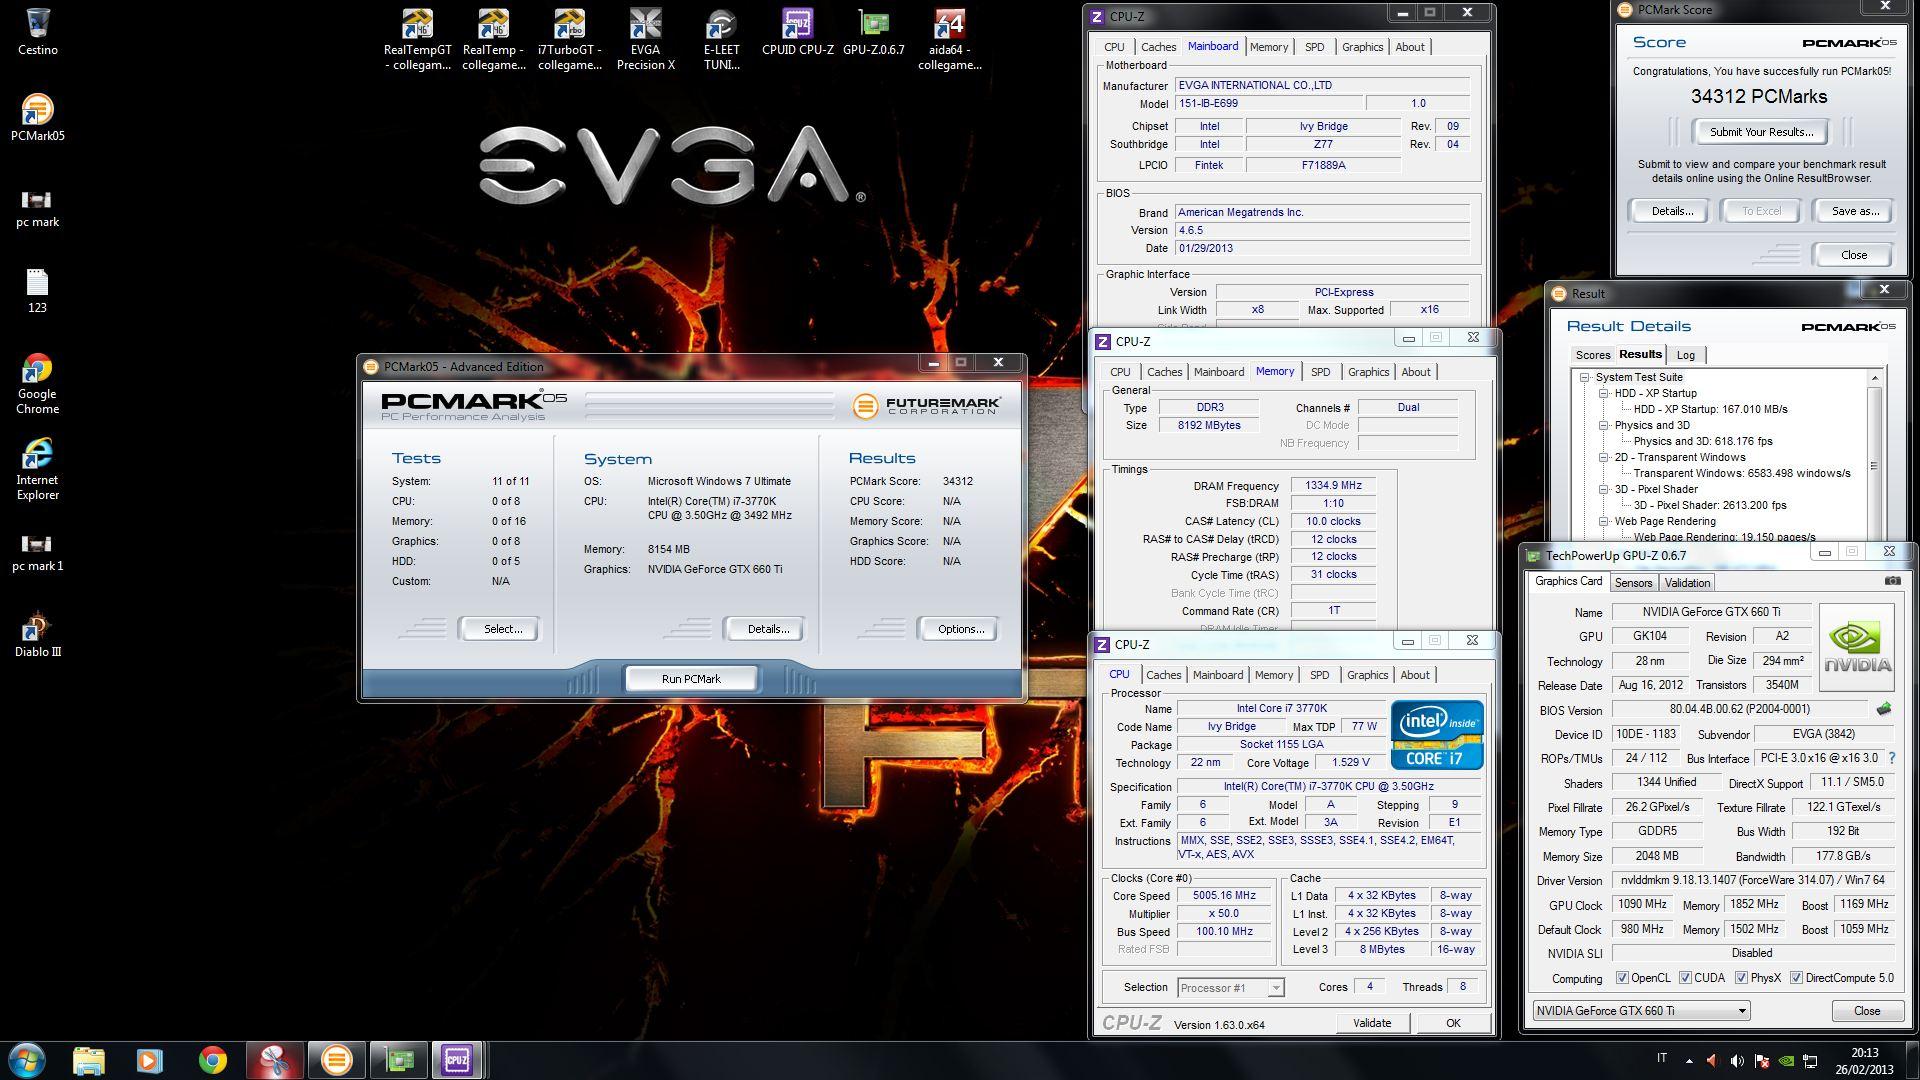
Task: Collapse the 2D - Transparent Windows node
Action: point(1604,457)
